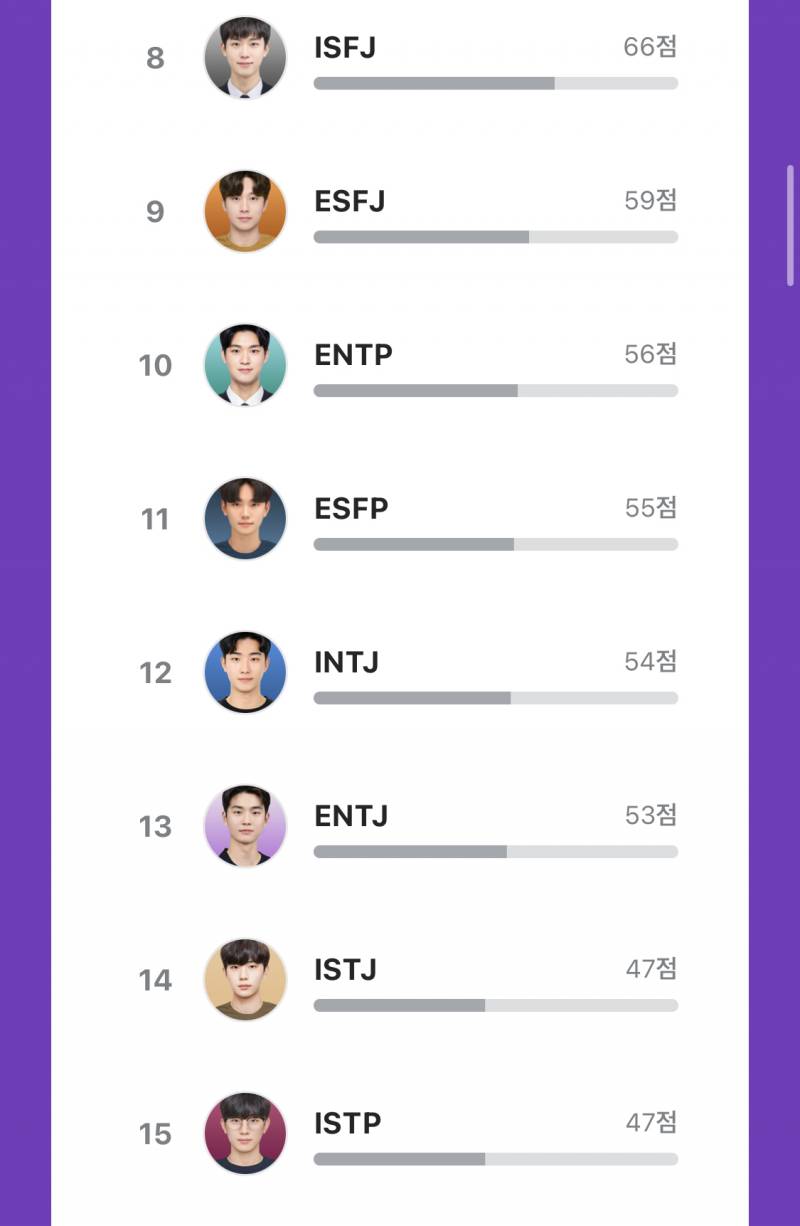800x1226 pixels.
Task: Tap the 59점 score of ESFJ
Action: click(x=651, y=200)
